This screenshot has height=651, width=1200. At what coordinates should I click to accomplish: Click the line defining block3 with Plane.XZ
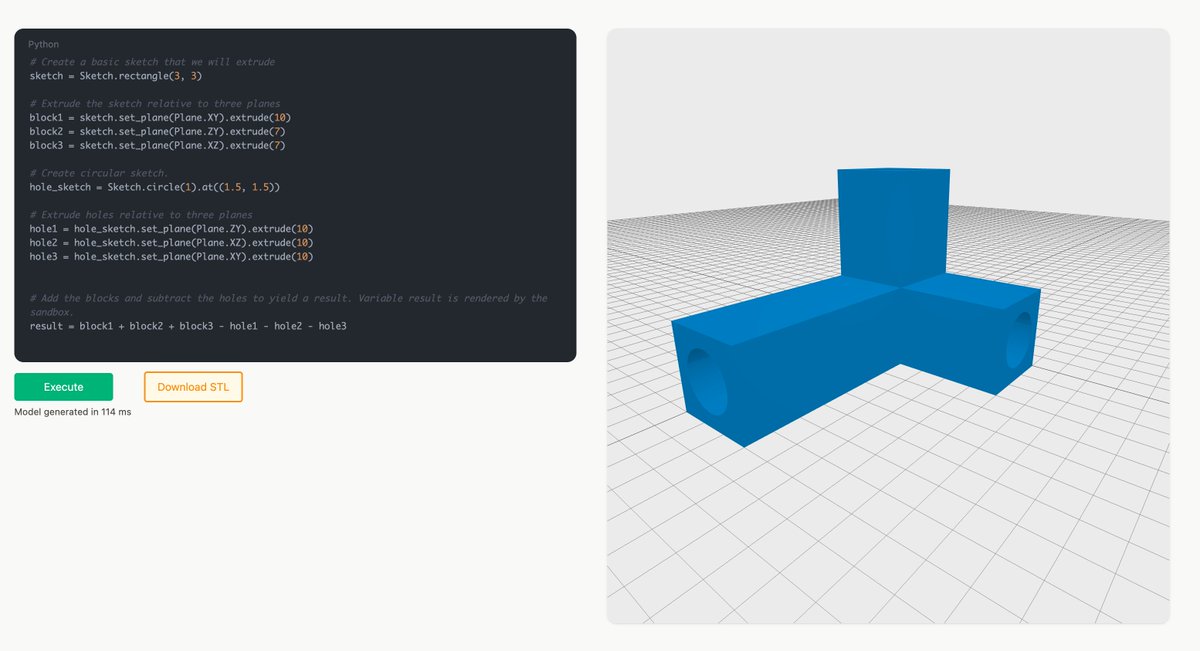pyautogui.click(x=158, y=146)
